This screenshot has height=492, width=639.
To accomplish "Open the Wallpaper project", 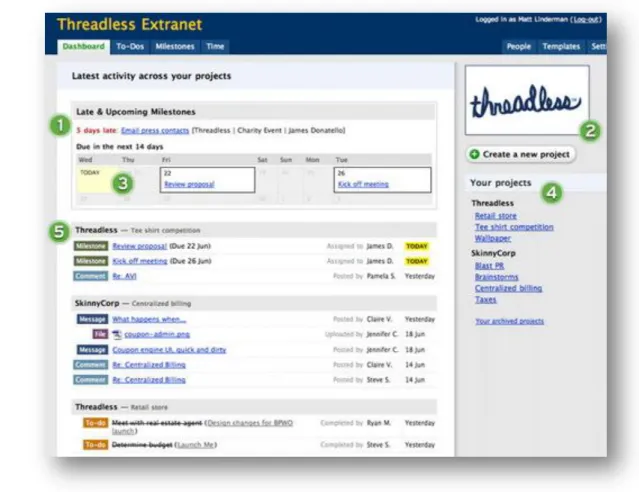I will pos(493,238).
